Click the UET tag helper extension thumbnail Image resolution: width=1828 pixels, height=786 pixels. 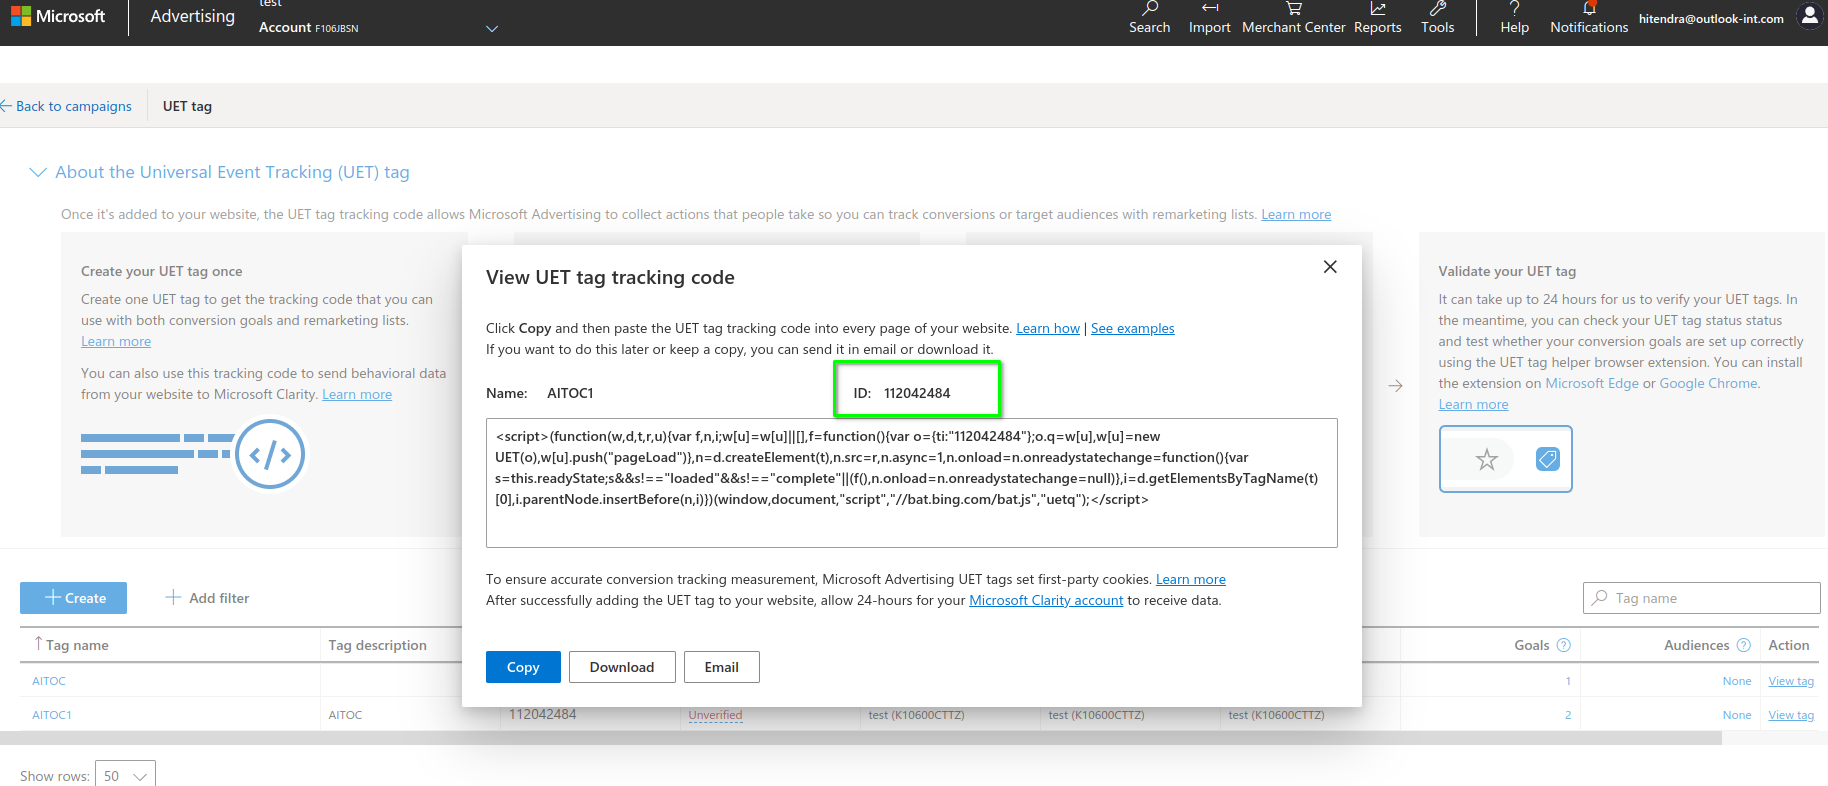(x=1505, y=459)
